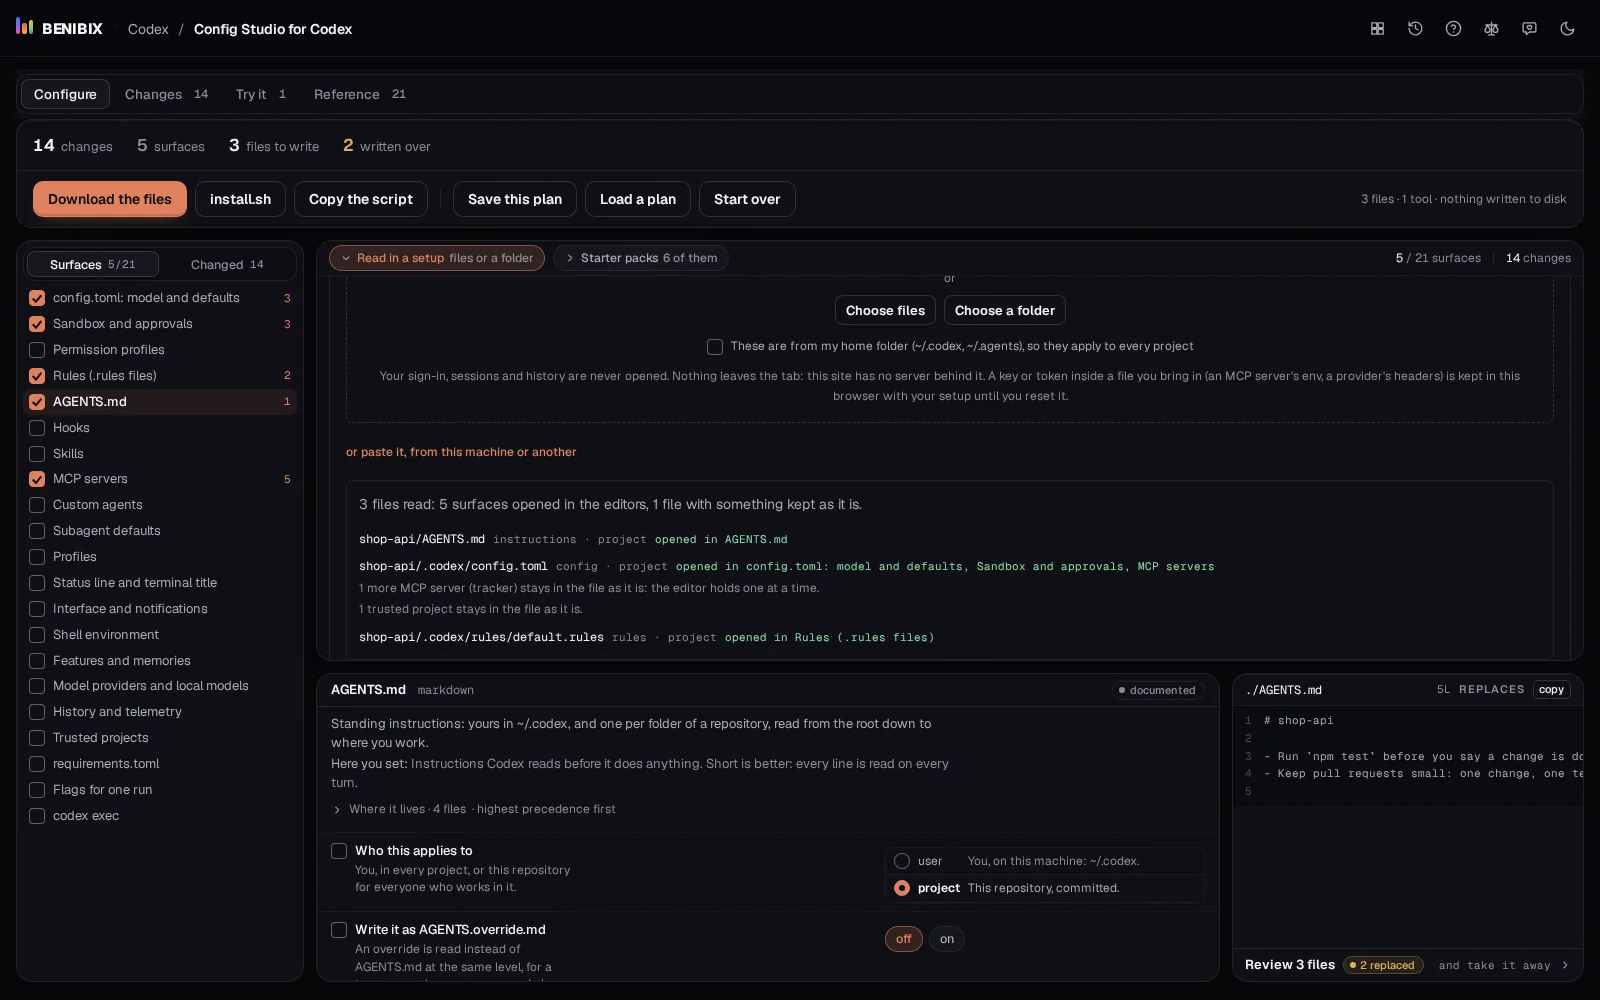
Task: Click the Choose a folder button
Action: [x=1005, y=310]
